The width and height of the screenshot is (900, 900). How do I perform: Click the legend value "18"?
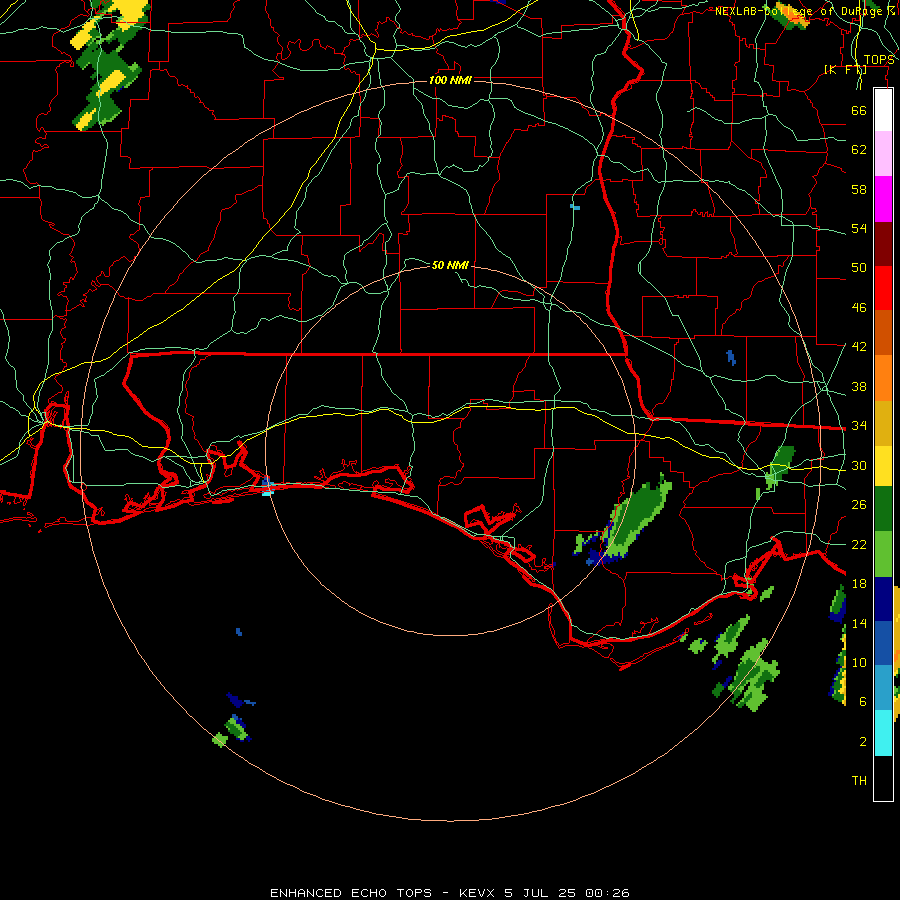(x=859, y=584)
